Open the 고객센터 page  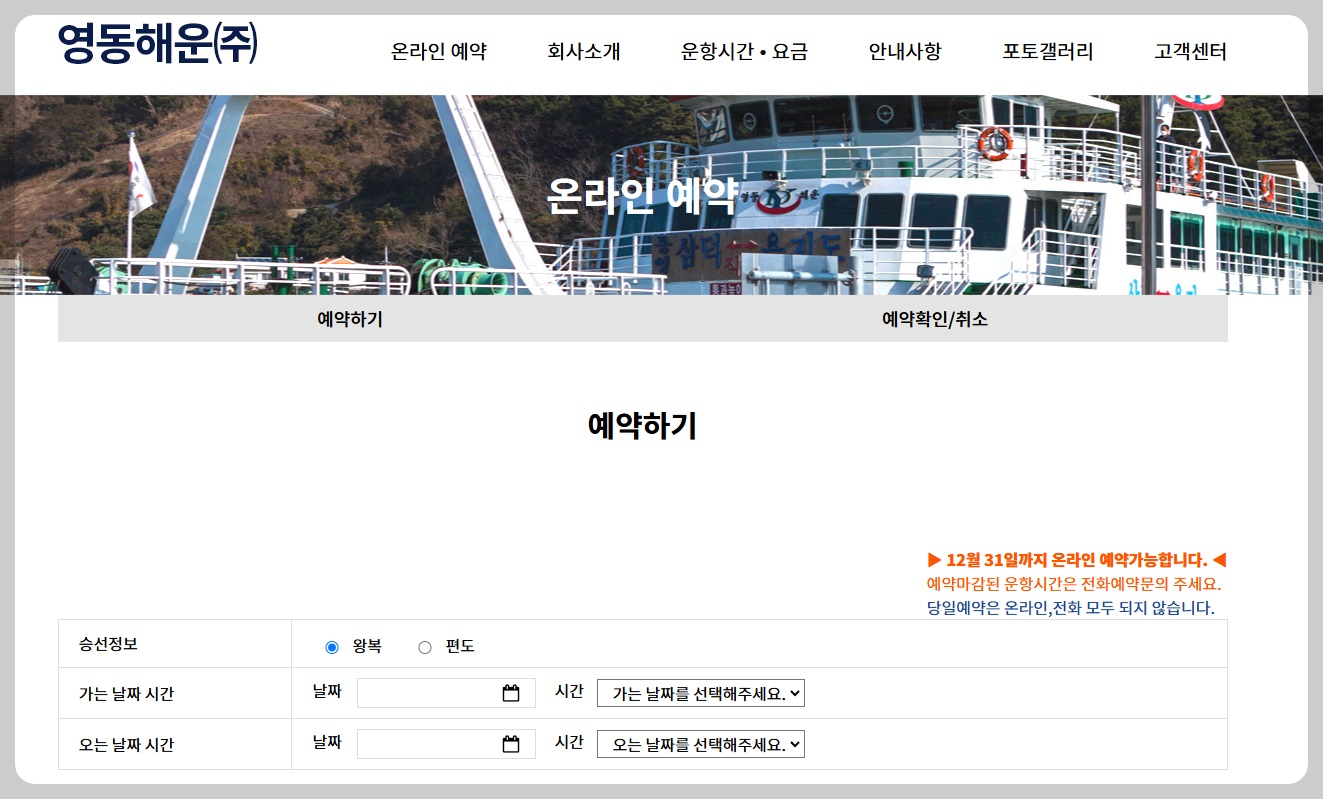click(1192, 52)
